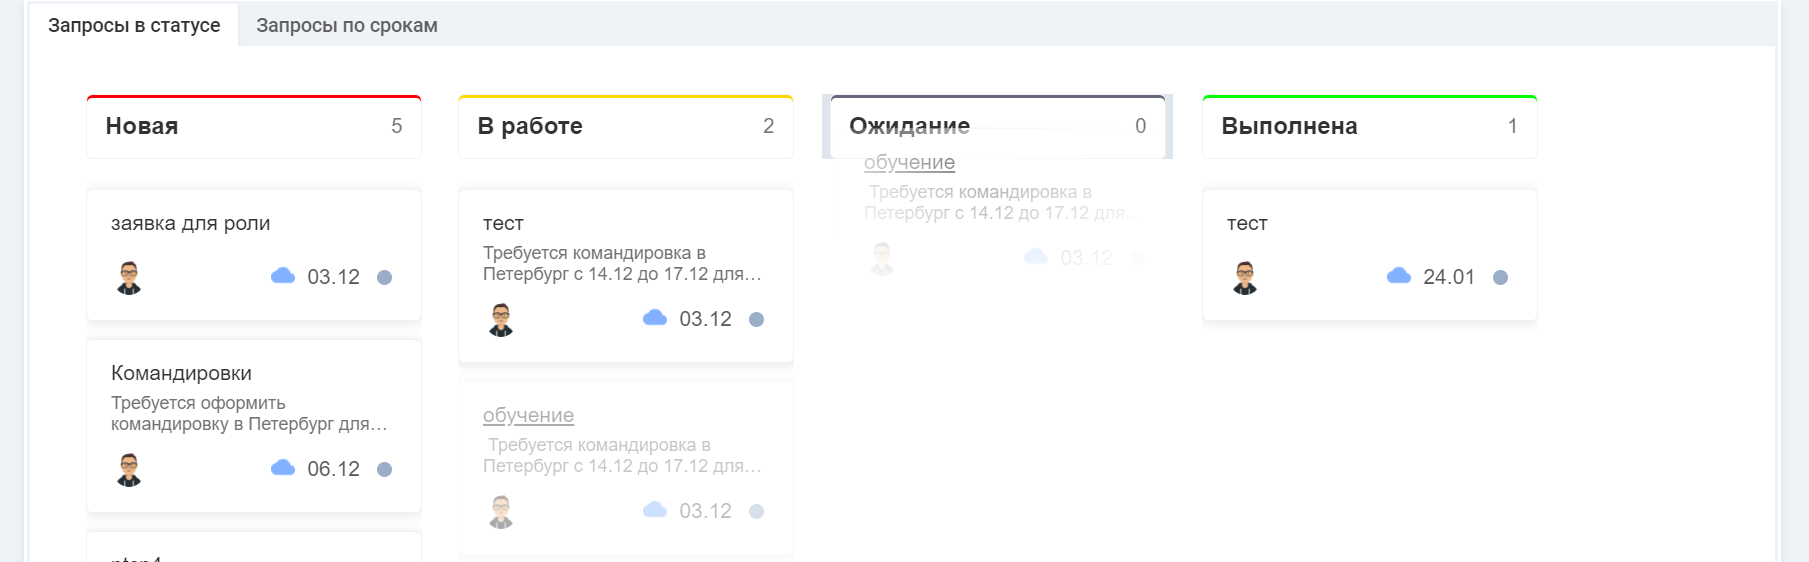This screenshot has width=1809, height=562.
Task: Click cloud icon on 'тест' card in 'В работе'
Action: tap(655, 318)
